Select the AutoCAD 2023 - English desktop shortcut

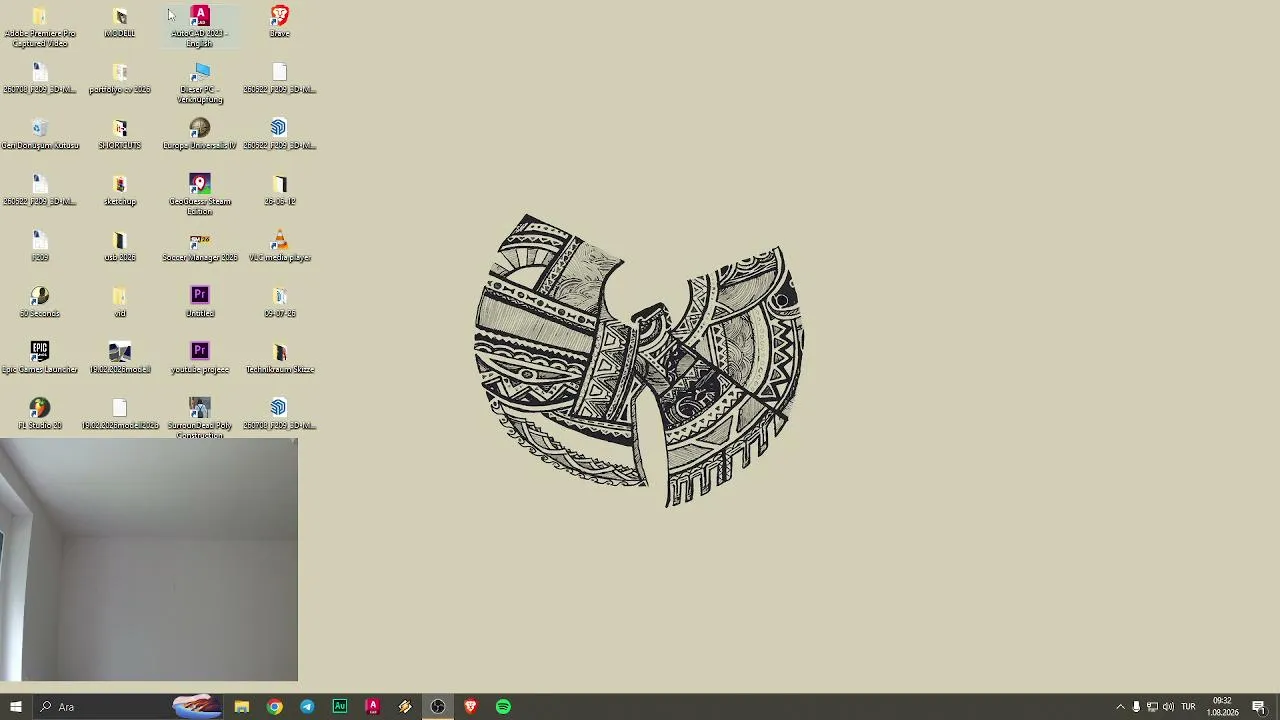tap(200, 27)
